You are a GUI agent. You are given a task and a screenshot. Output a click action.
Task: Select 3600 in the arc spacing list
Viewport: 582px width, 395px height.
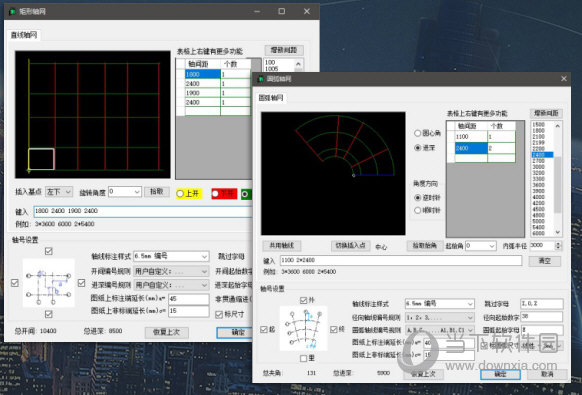tap(539, 185)
